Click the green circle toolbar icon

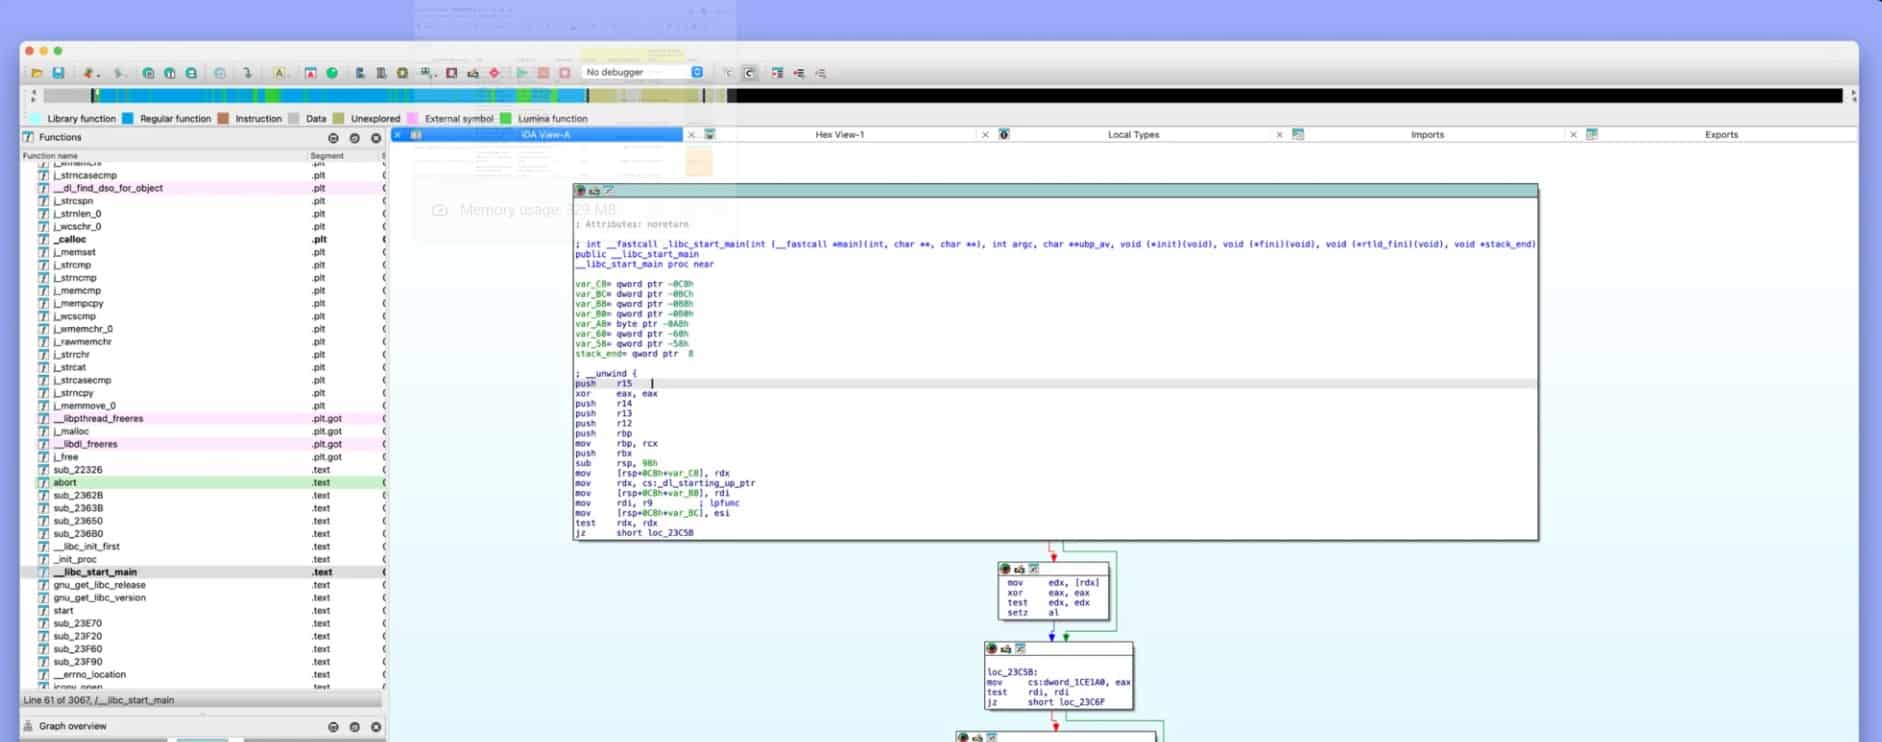332,73
